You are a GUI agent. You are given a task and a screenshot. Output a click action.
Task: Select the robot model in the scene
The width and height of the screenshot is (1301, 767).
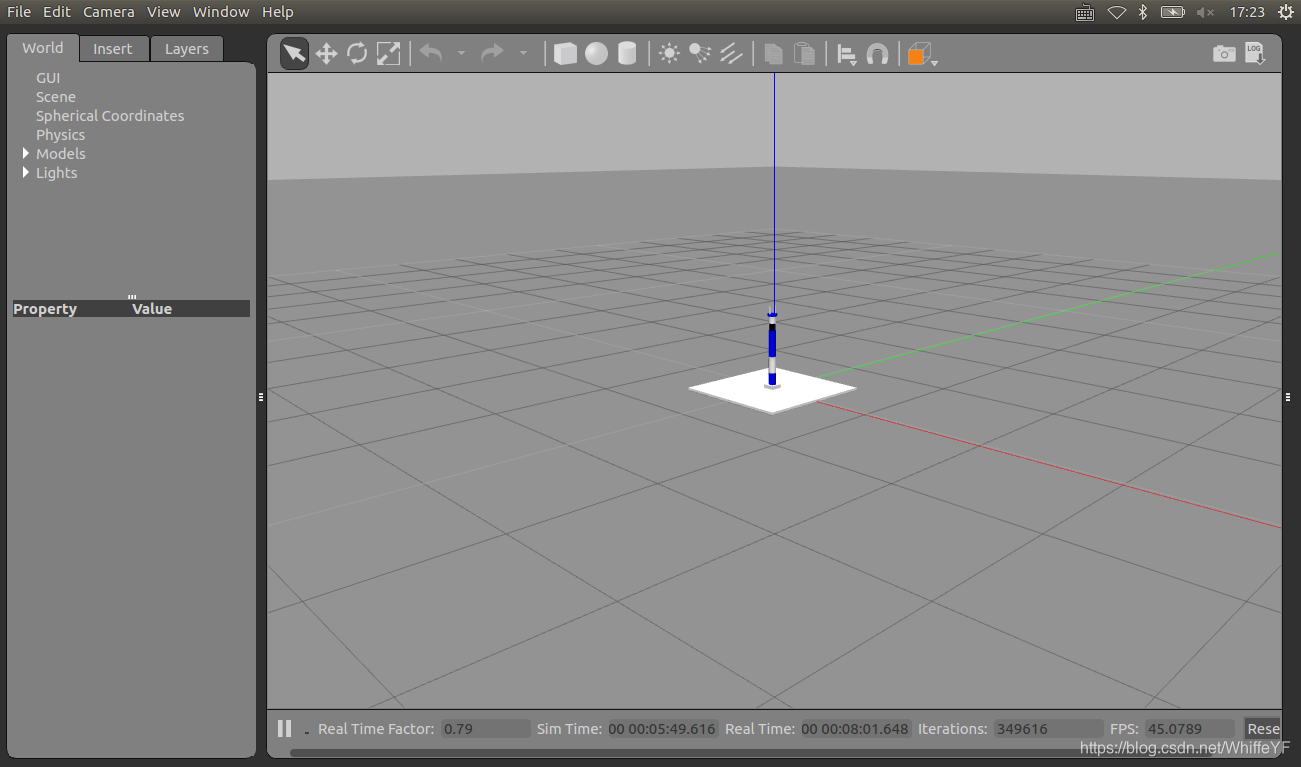click(x=772, y=348)
